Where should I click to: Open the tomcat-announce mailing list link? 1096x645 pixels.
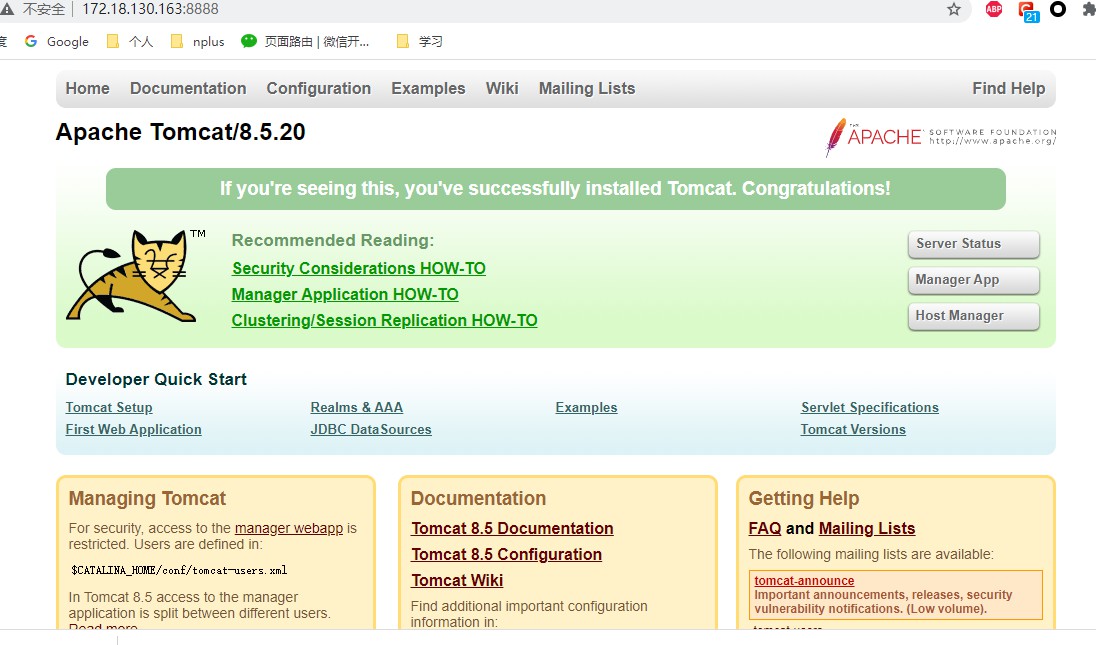pyautogui.click(x=804, y=581)
